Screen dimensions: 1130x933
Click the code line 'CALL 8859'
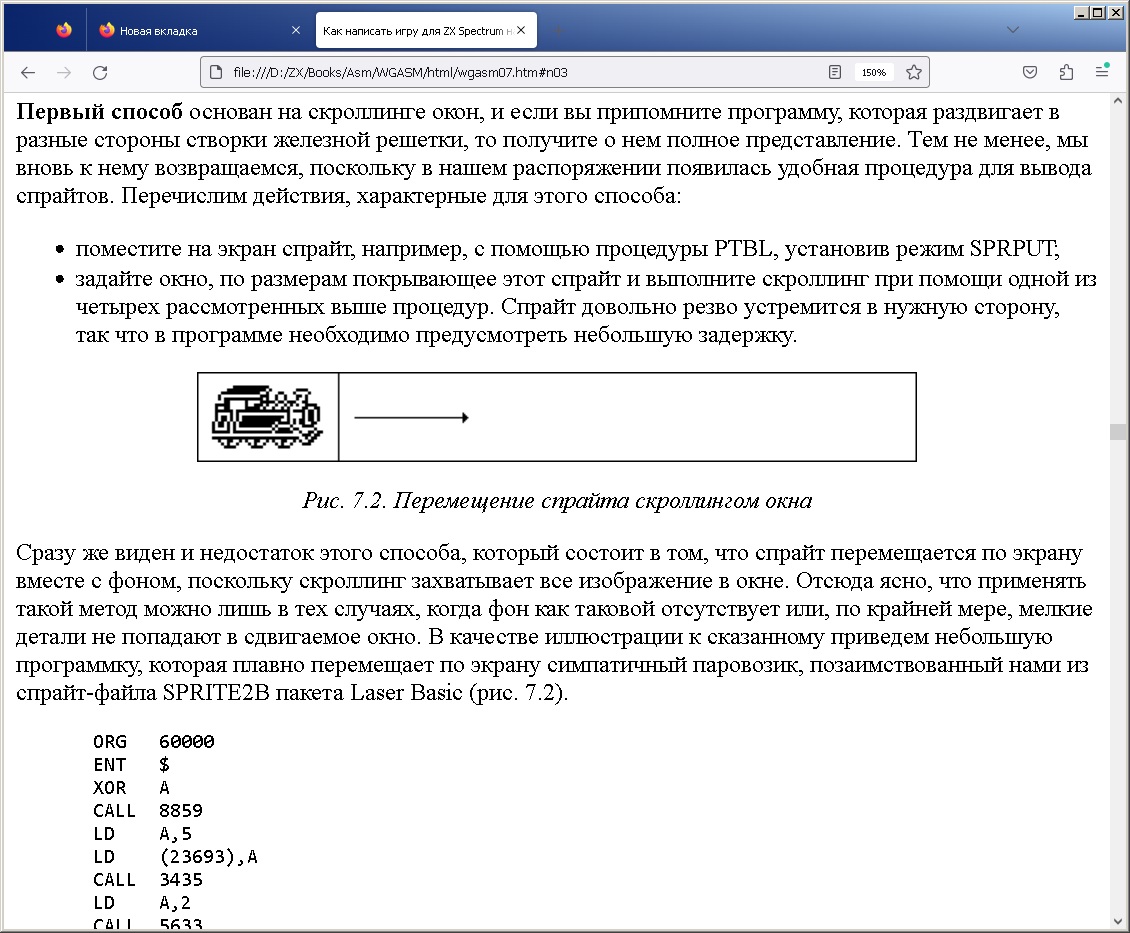[148, 811]
